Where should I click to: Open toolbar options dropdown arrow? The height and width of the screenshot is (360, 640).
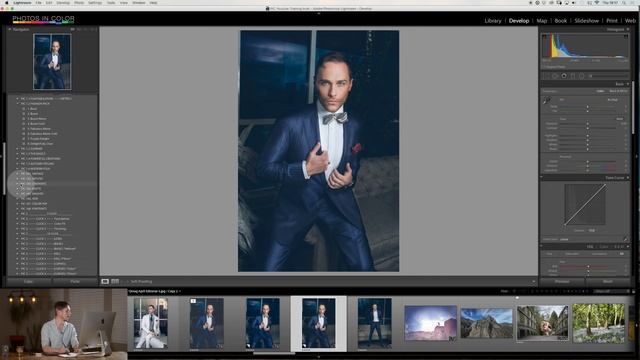pyautogui.click(x=533, y=282)
